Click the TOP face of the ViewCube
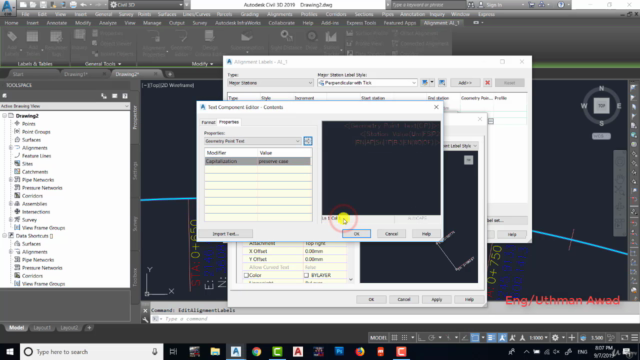The width and height of the screenshot is (640, 360). (x=601, y=106)
